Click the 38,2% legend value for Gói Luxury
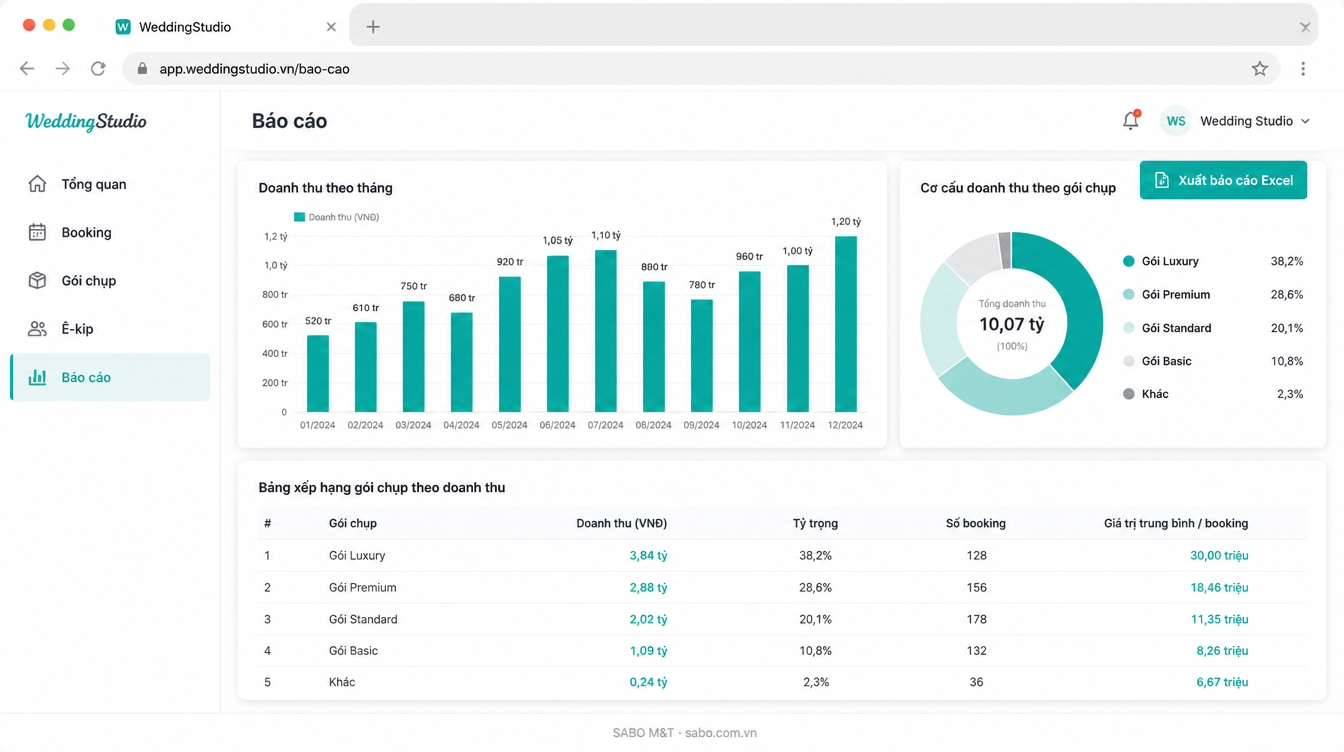 [x=1287, y=261]
